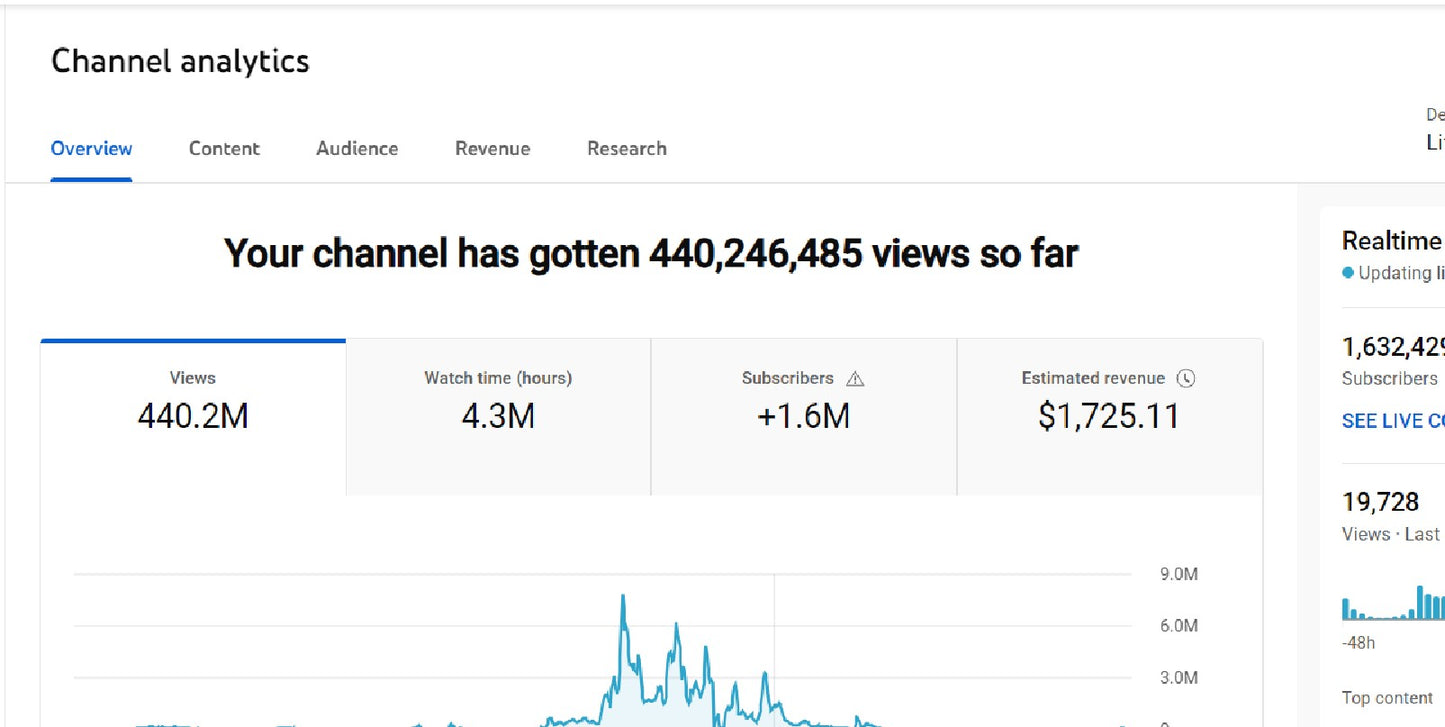
Task: Click the 19,728 realtime views figure
Action: click(x=1380, y=501)
